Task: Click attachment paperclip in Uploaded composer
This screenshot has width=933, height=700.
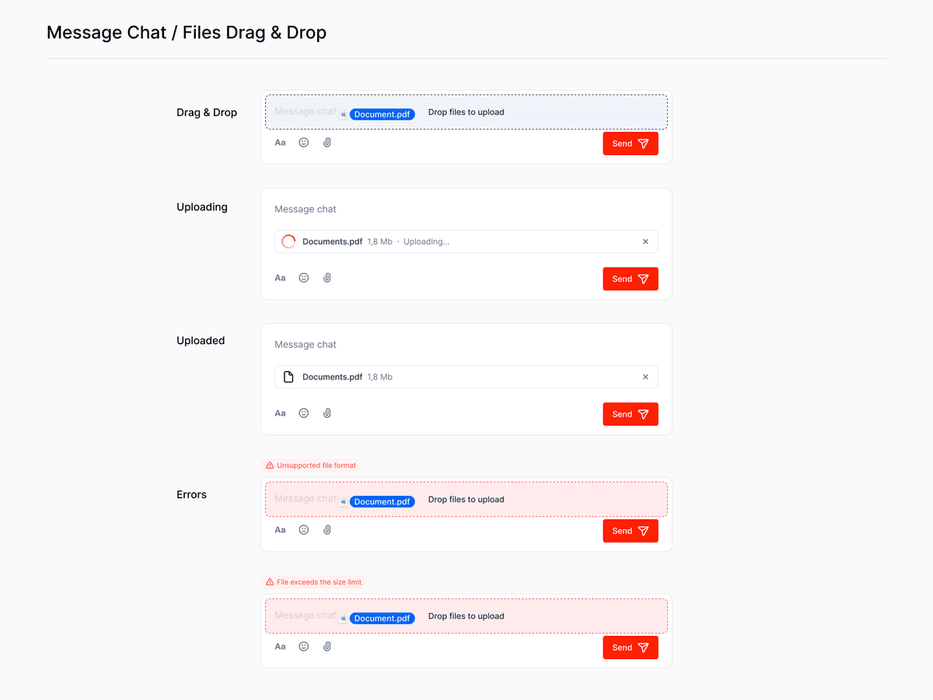Action: click(x=327, y=413)
